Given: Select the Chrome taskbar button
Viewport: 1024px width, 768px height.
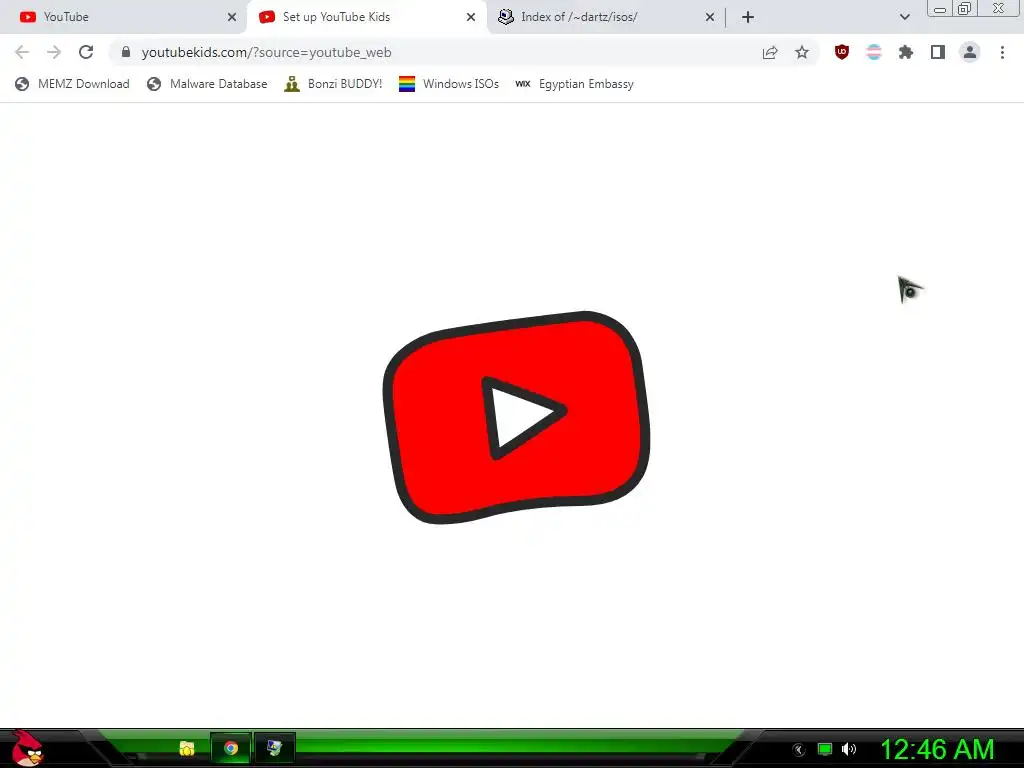Looking at the screenshot, I should pos(231,748).
